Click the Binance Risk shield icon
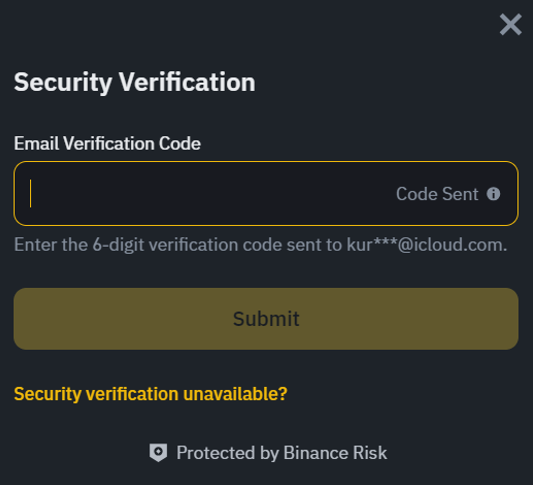Viewport: 533px width, 485px height. [x=158, y=452]
